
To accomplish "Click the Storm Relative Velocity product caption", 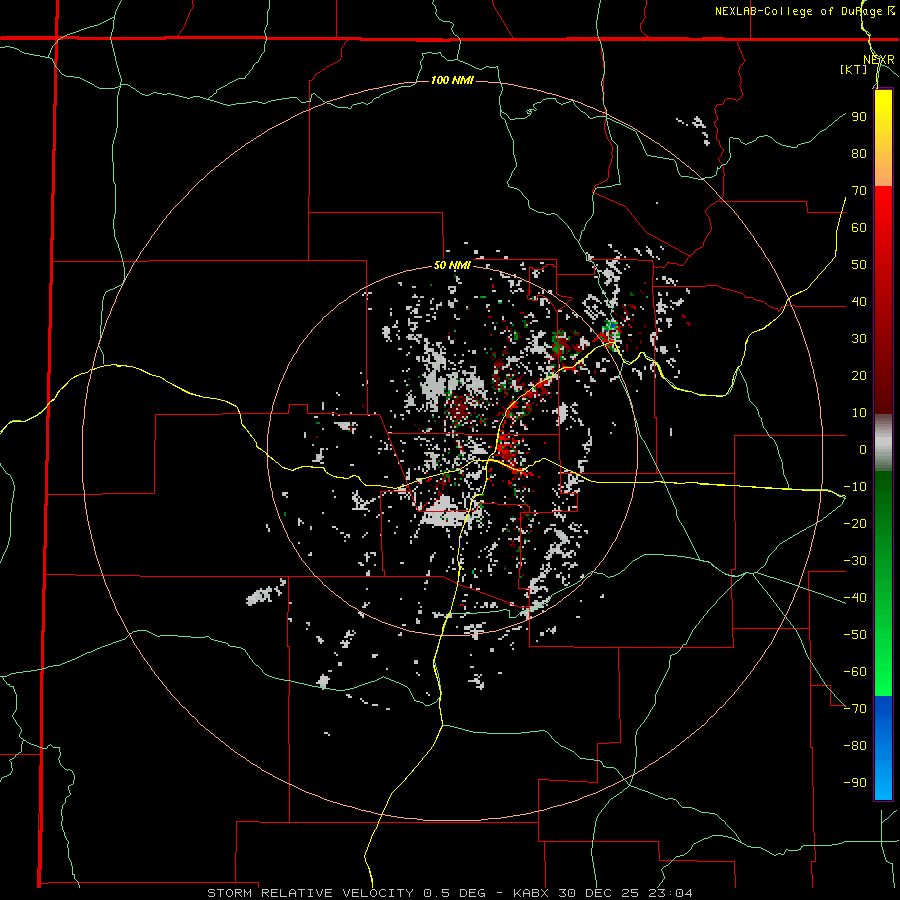I will tap(449, 893).
